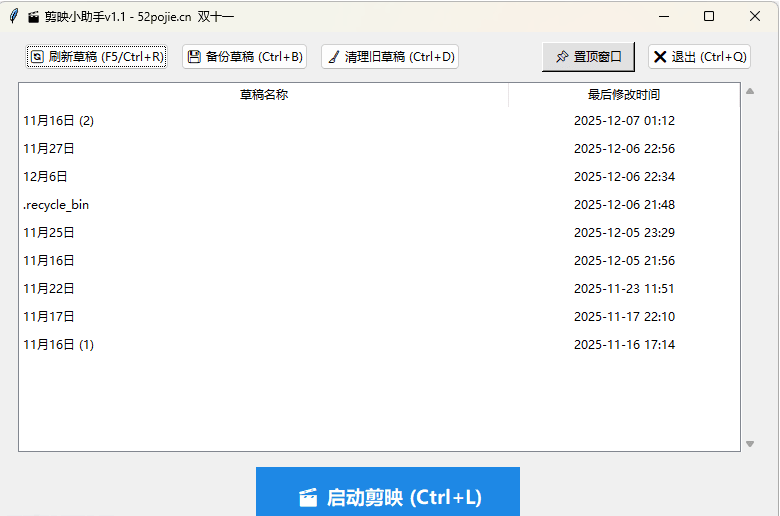This screenshot has width=780, height=516.
Task: Click the 刷新草稿 (F5/Ctrl+R) button
Action: (x=97, y=57)
